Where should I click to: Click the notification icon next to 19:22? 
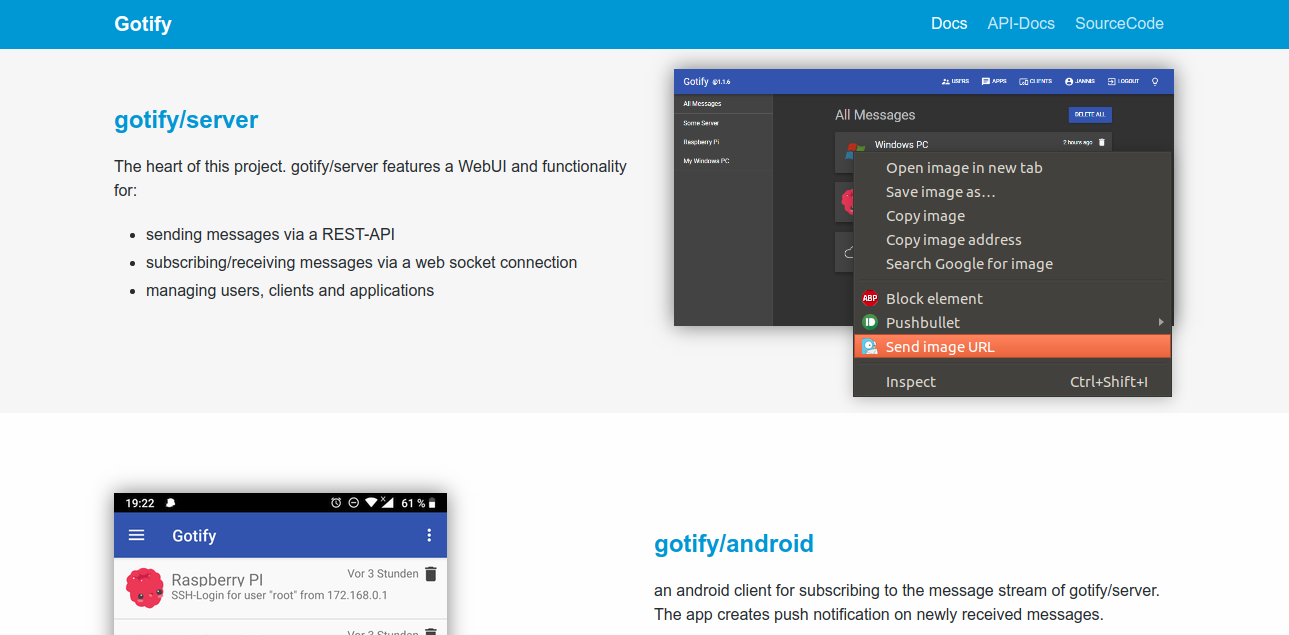[171, 503]
